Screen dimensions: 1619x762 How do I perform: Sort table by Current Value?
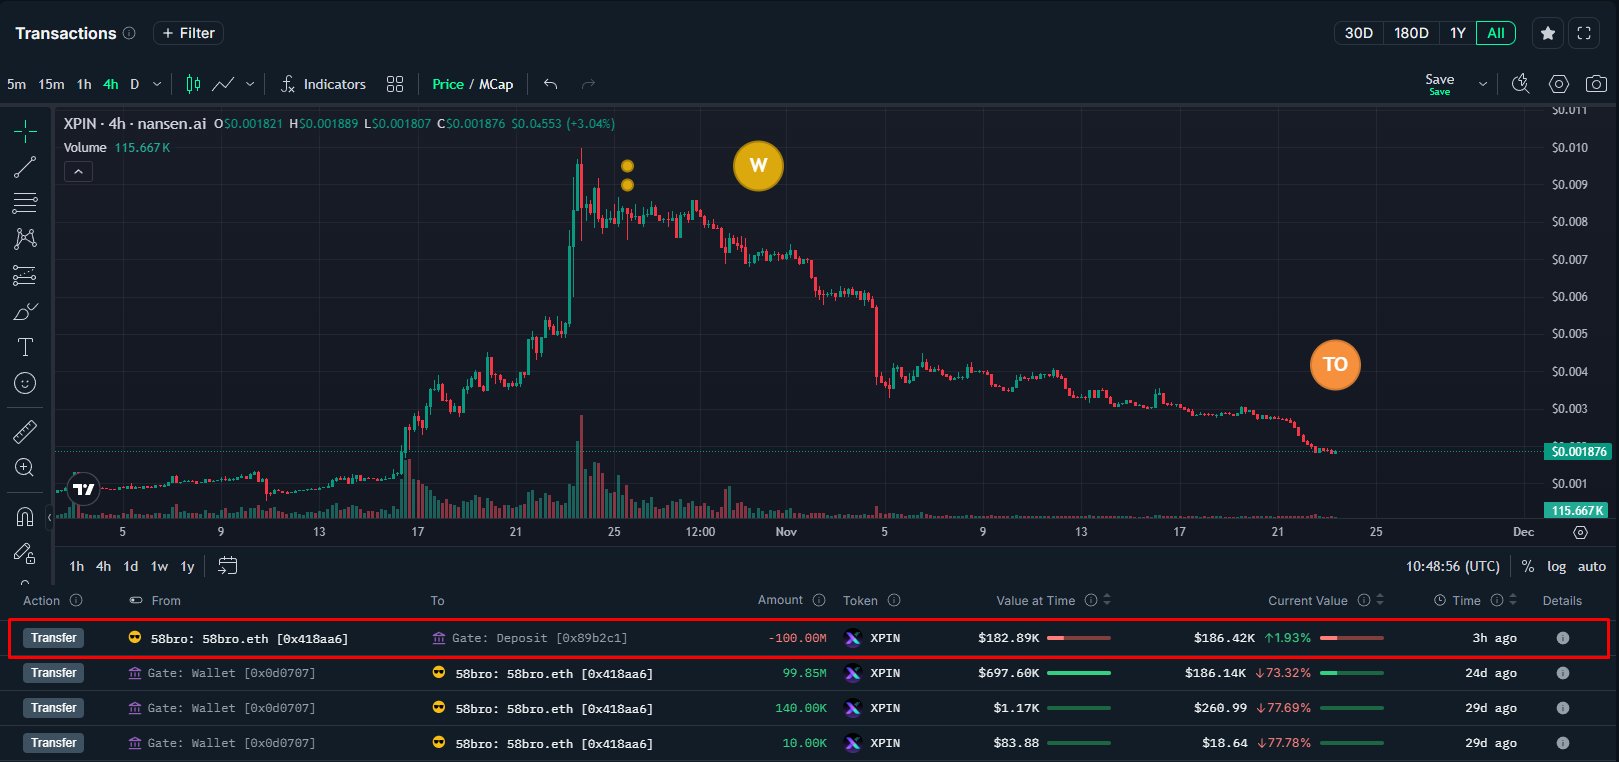point(1380,600)
